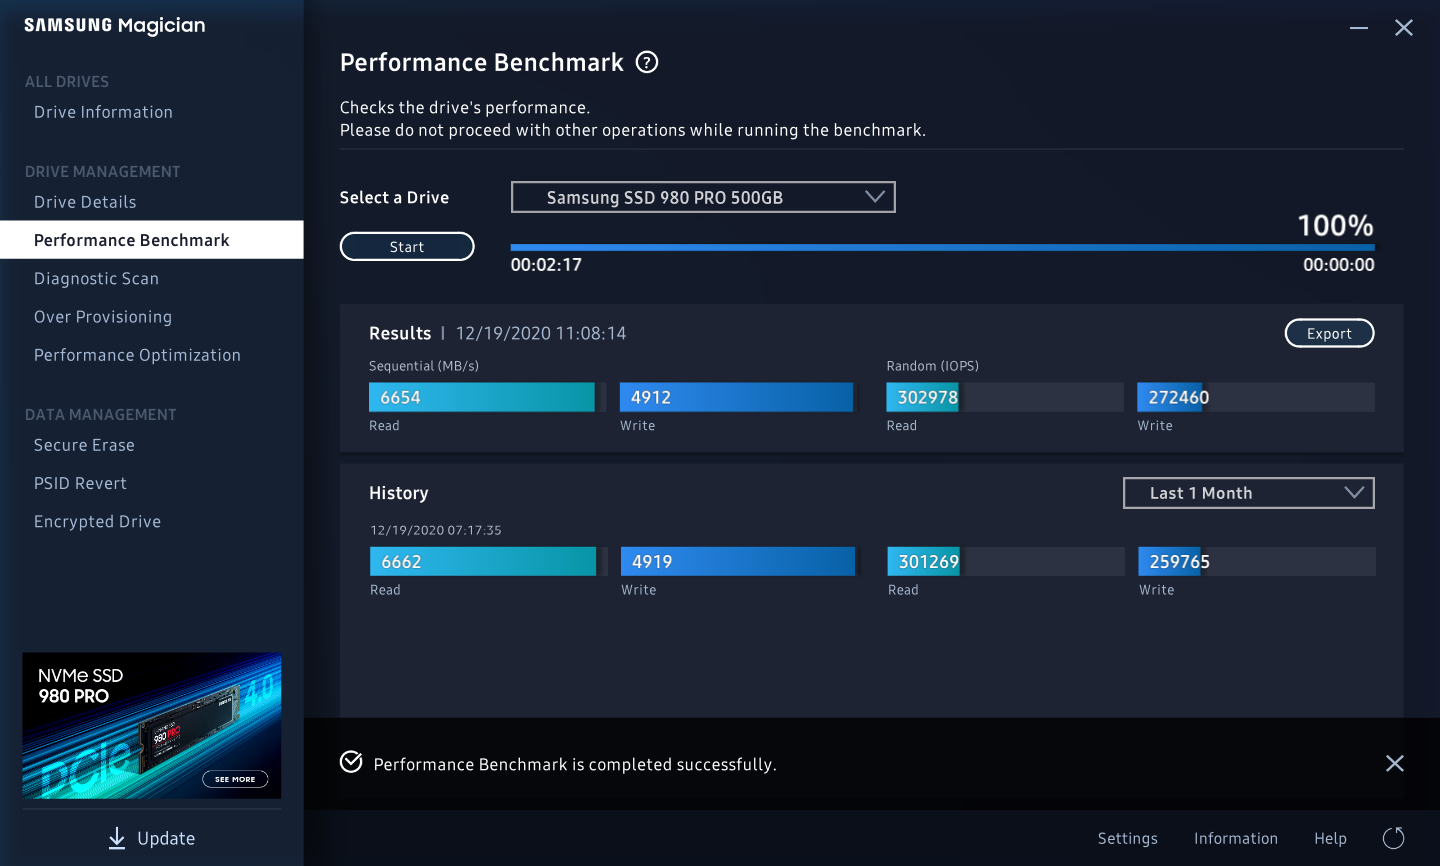Click the Sequential (MB/s) label
Image resolution: width=1440 pixels, height=866 pixels.
click(424, 366)
